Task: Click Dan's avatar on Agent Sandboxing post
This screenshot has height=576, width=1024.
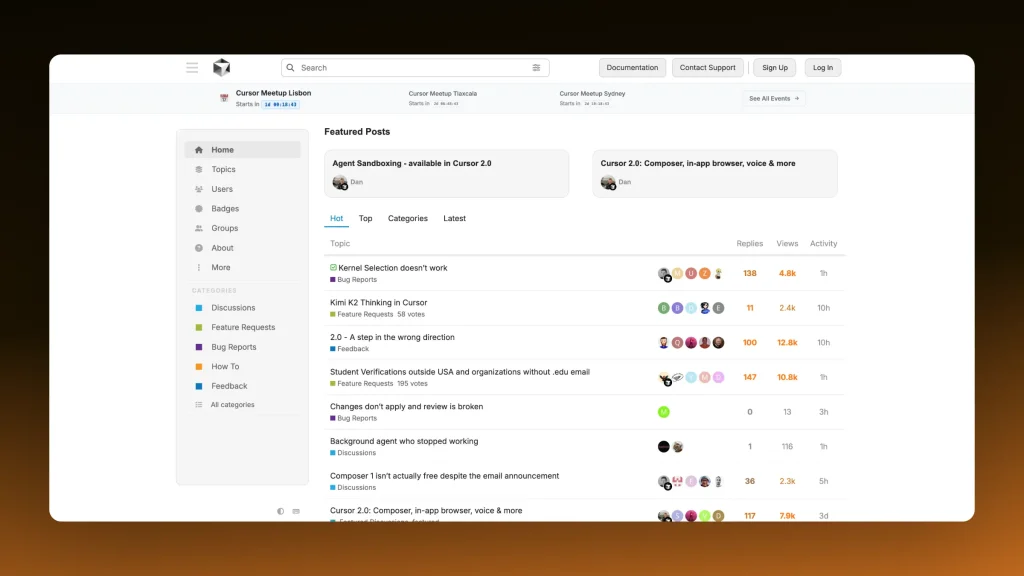Action: (340, 182)
